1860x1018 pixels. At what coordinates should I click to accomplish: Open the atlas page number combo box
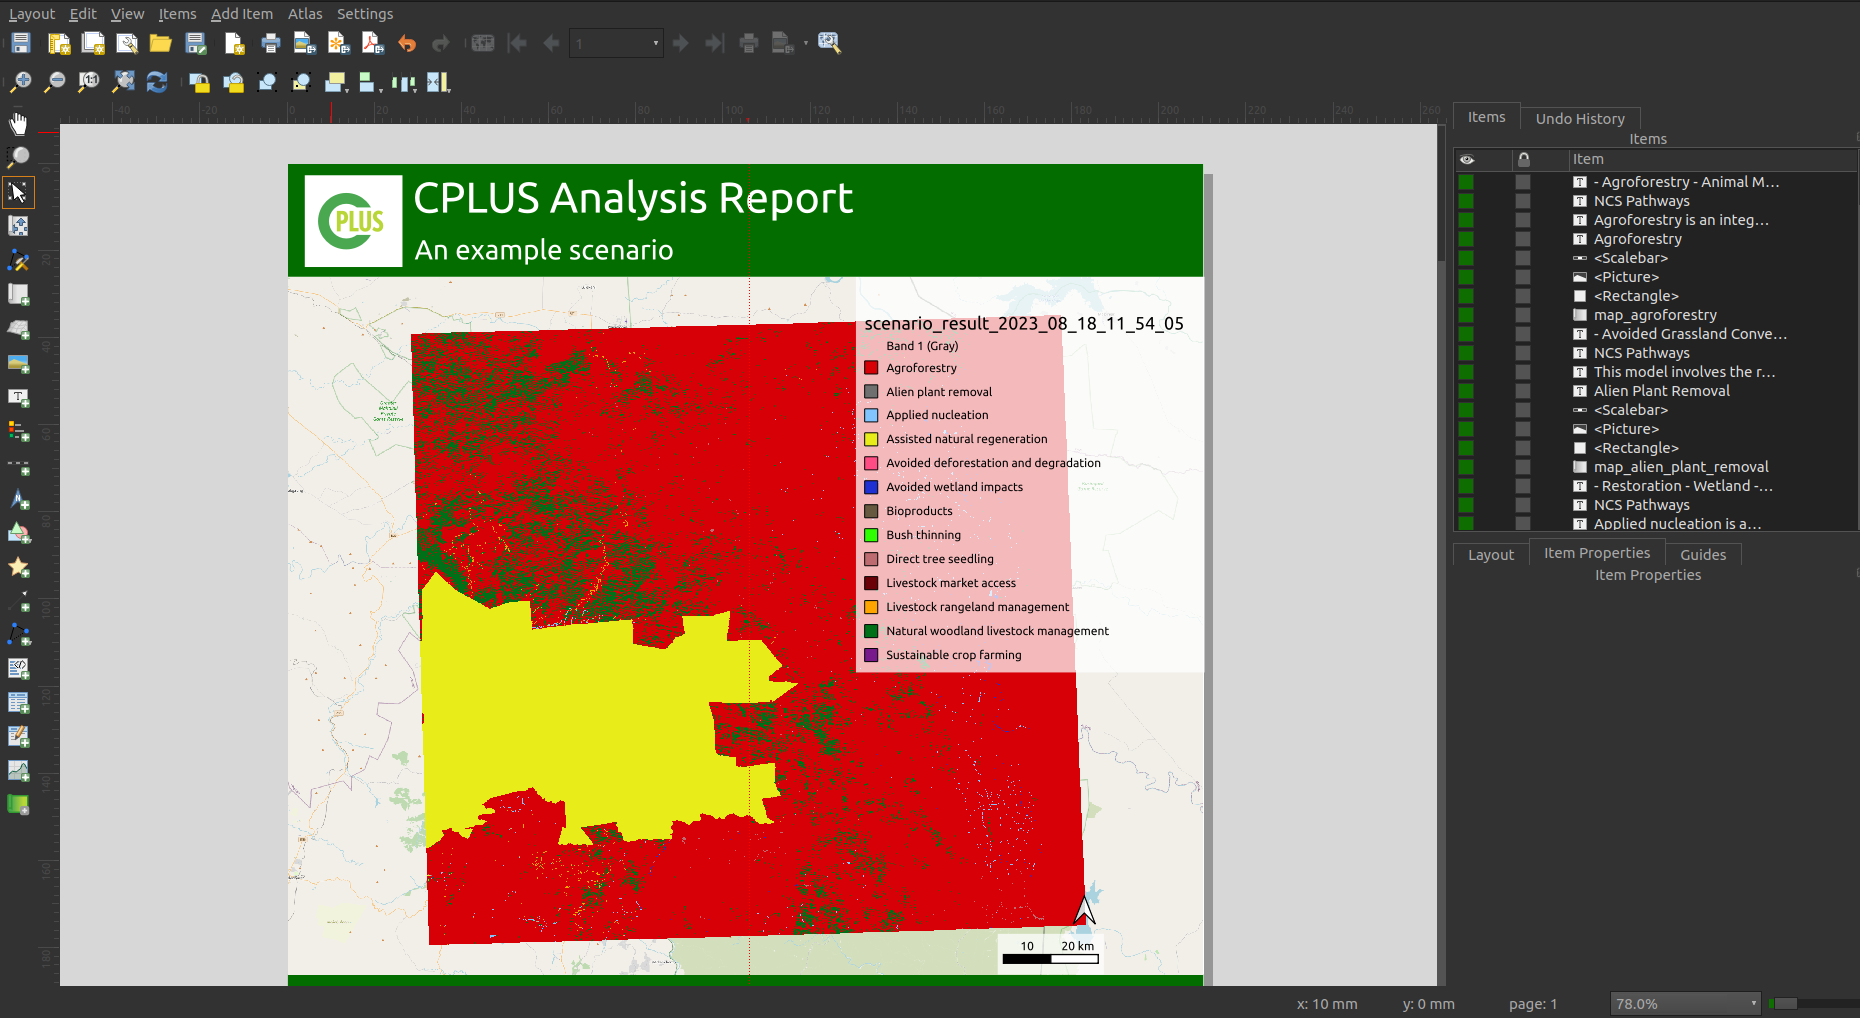[x=616, y=43]
